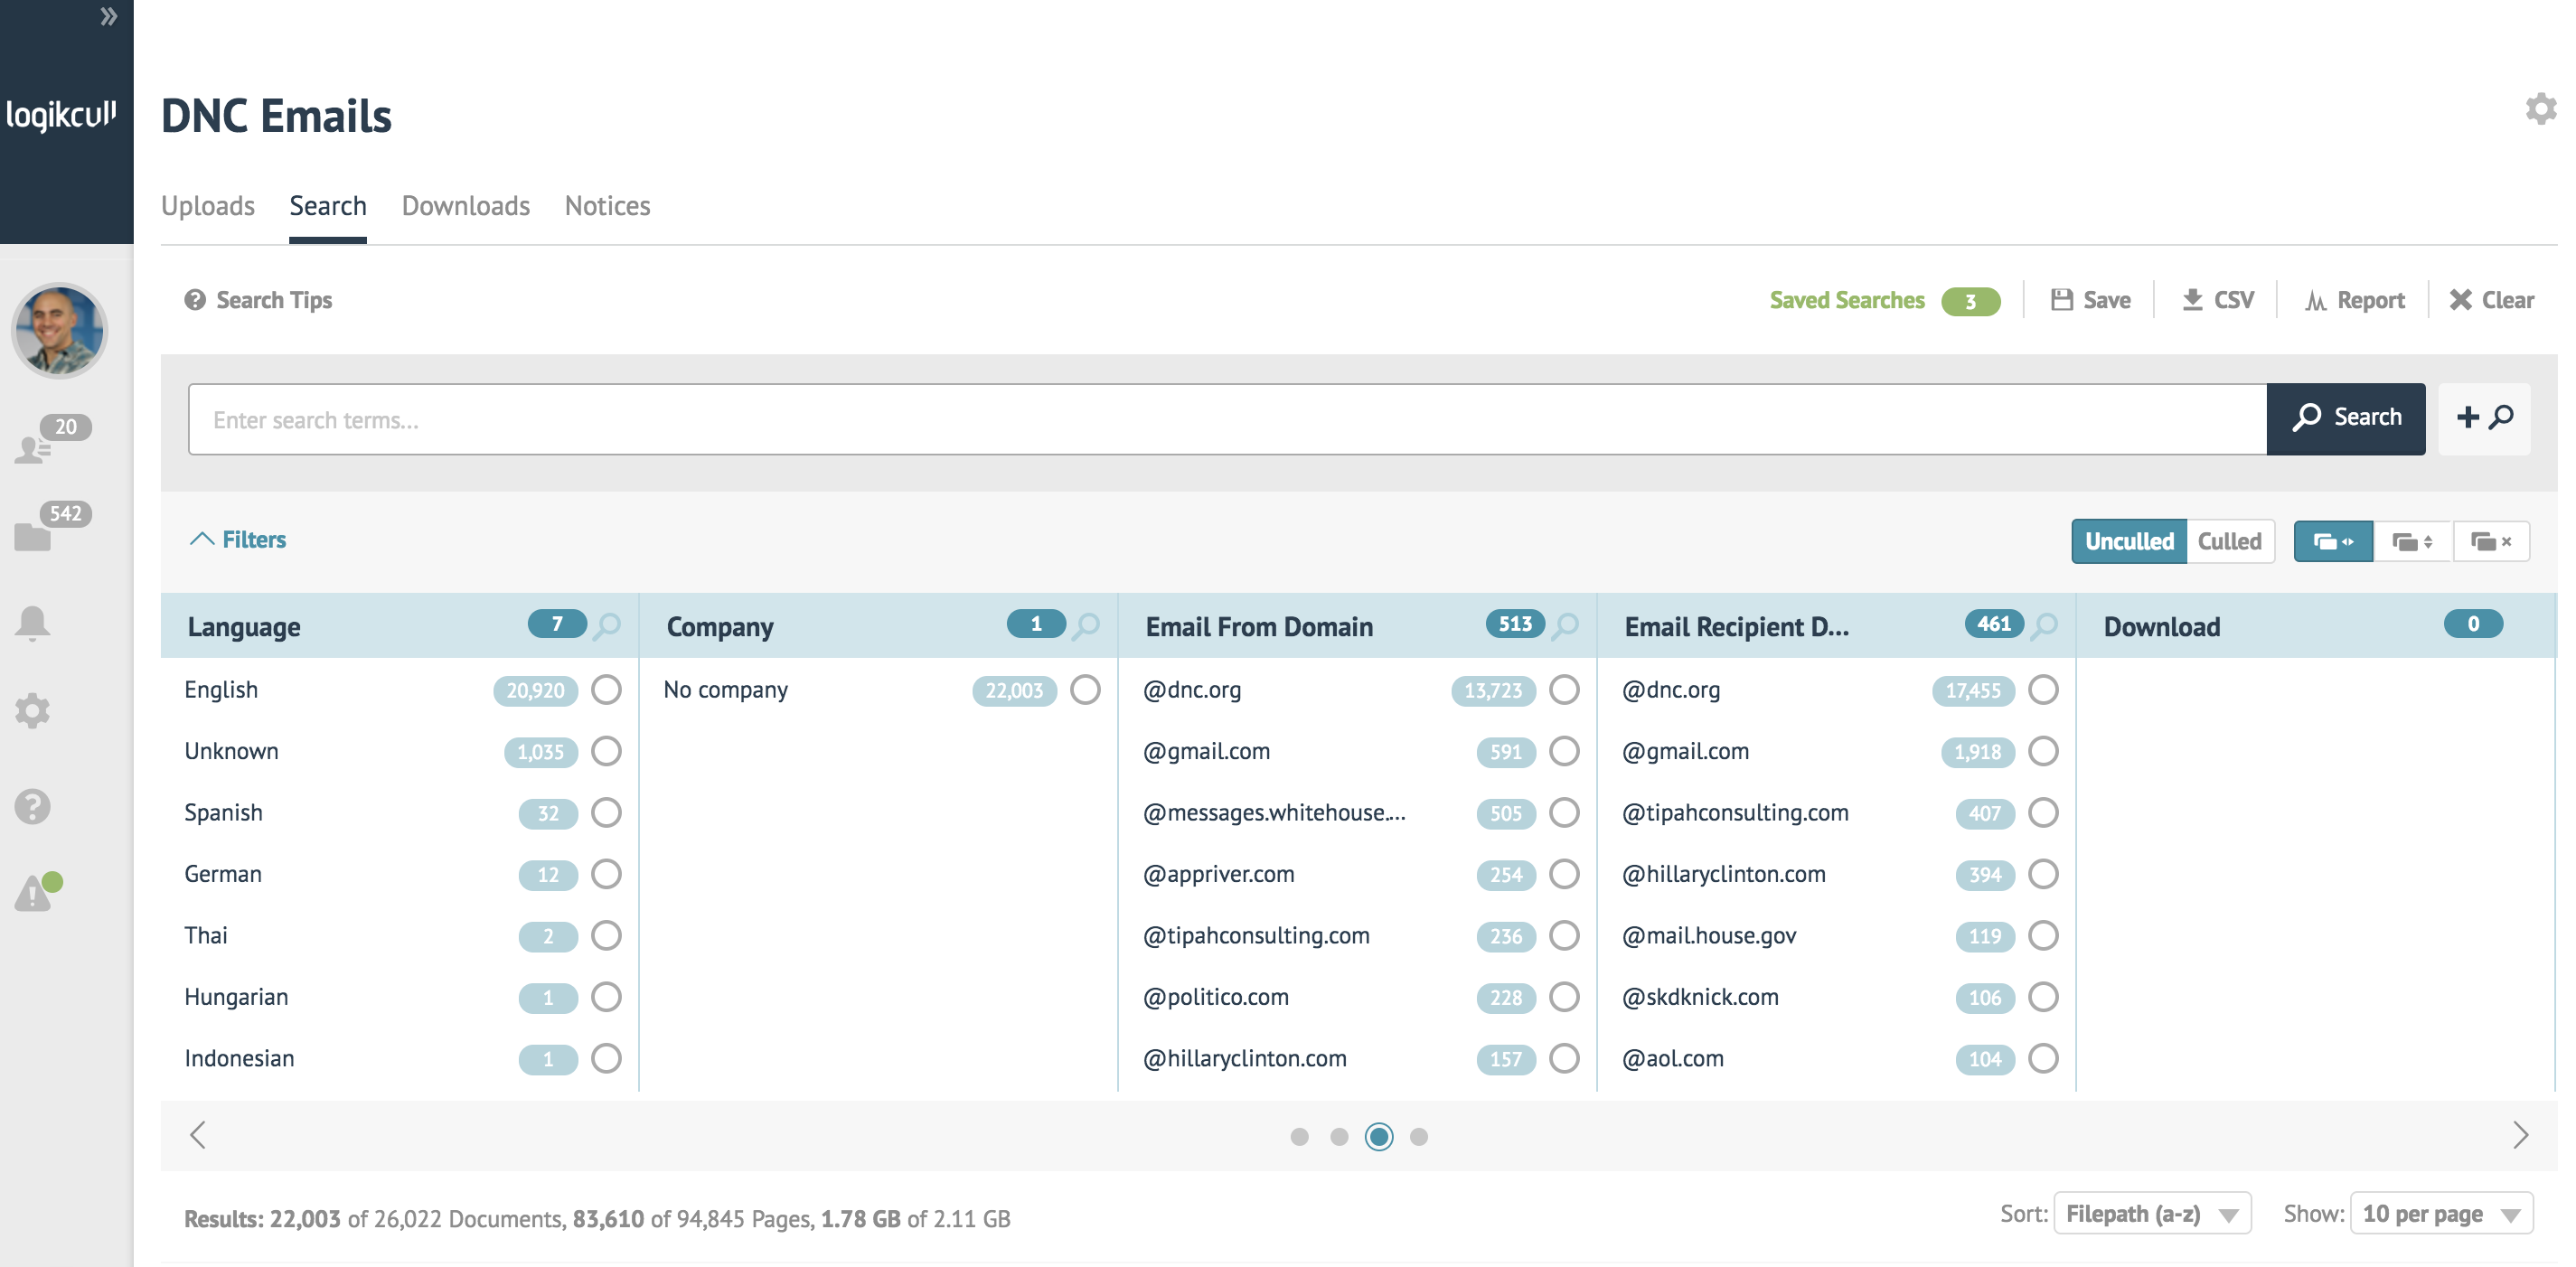
Task: Click the search terms input field
Action: pos(1226,420)
